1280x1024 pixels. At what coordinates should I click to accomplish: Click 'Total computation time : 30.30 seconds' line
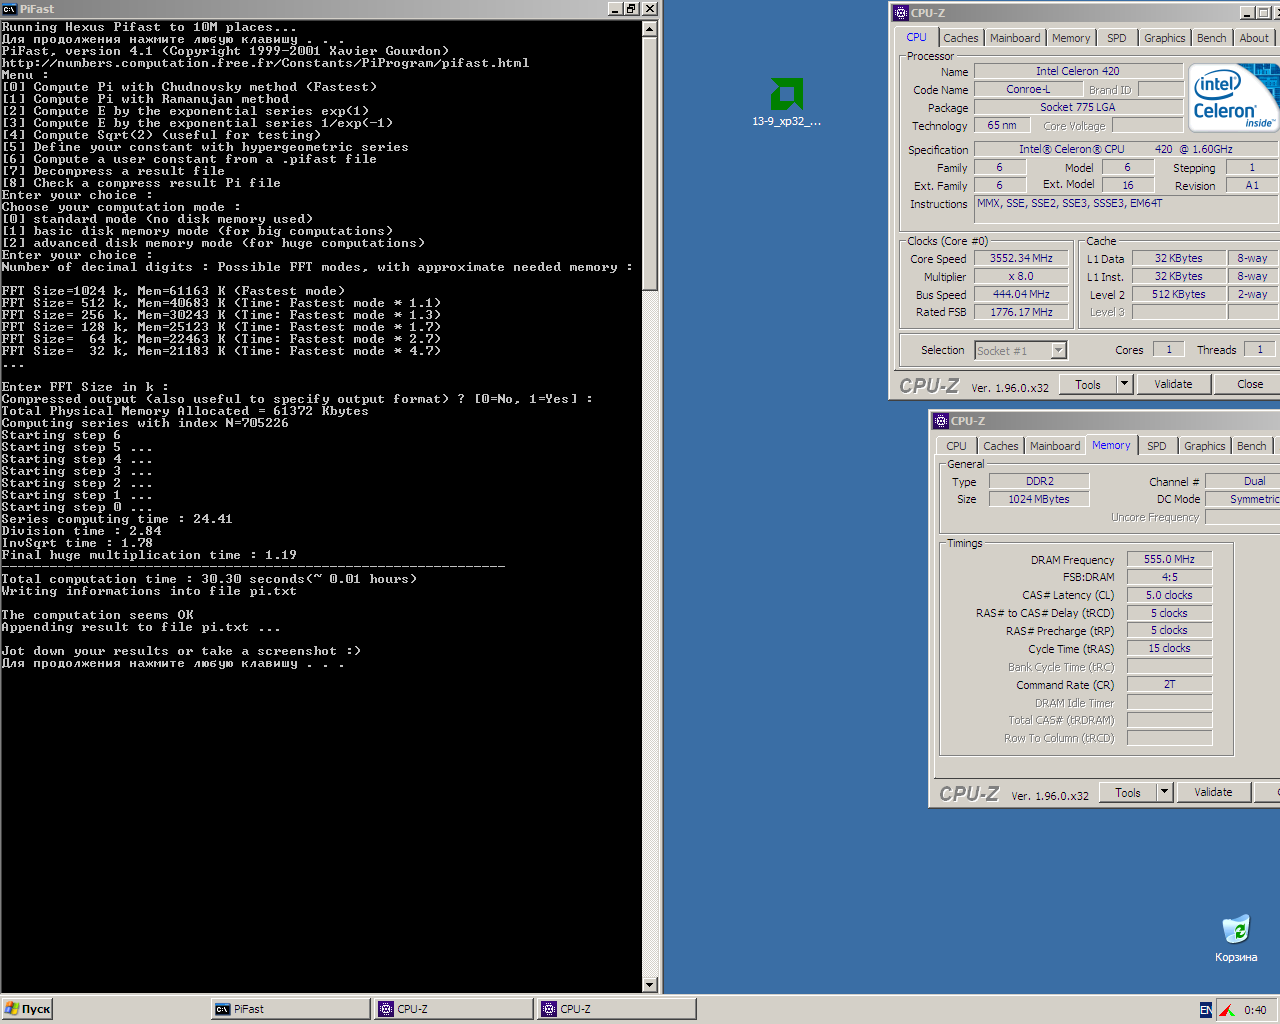210,579
